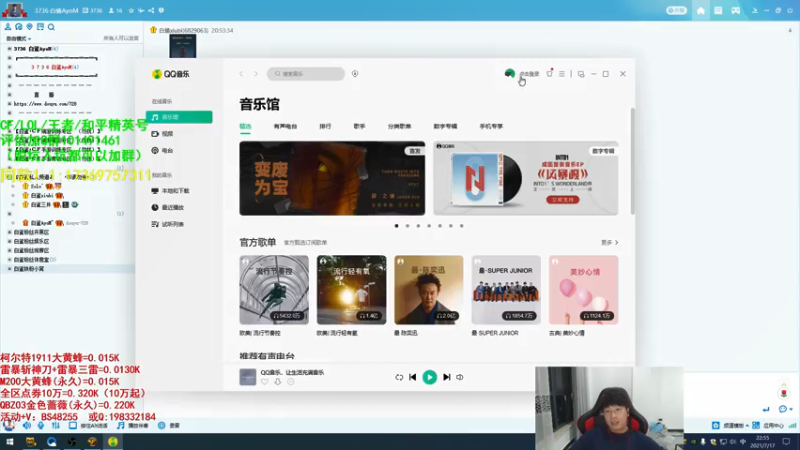Click the QQ音乐 logo
This screenshot has height=450, width=800.
tap(171, 74)
